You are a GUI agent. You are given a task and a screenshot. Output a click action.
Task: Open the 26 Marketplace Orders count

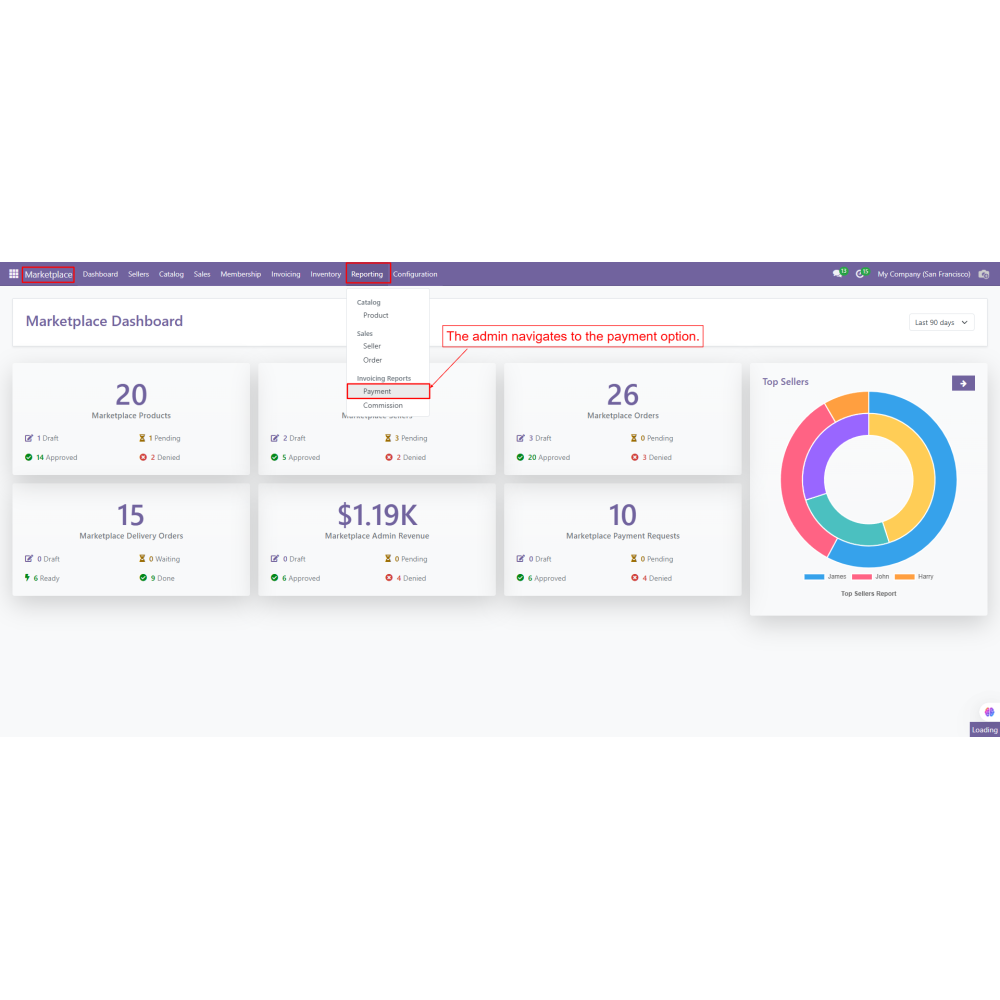[622, 395]
